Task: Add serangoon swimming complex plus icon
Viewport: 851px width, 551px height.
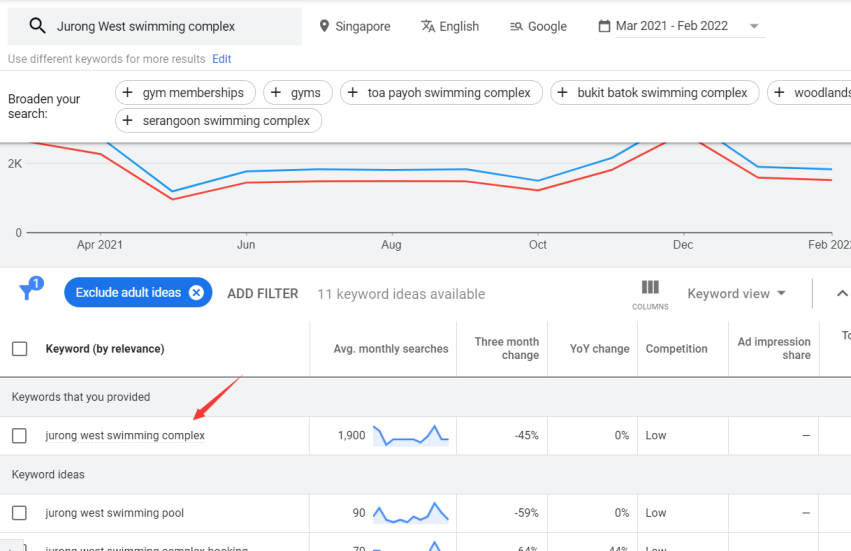Action: tap(128, 120)
